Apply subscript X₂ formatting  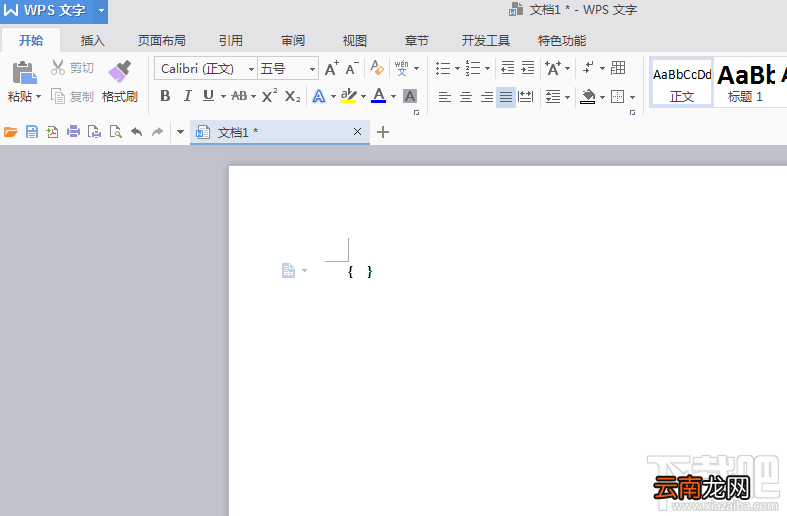(x=293, y=96)
